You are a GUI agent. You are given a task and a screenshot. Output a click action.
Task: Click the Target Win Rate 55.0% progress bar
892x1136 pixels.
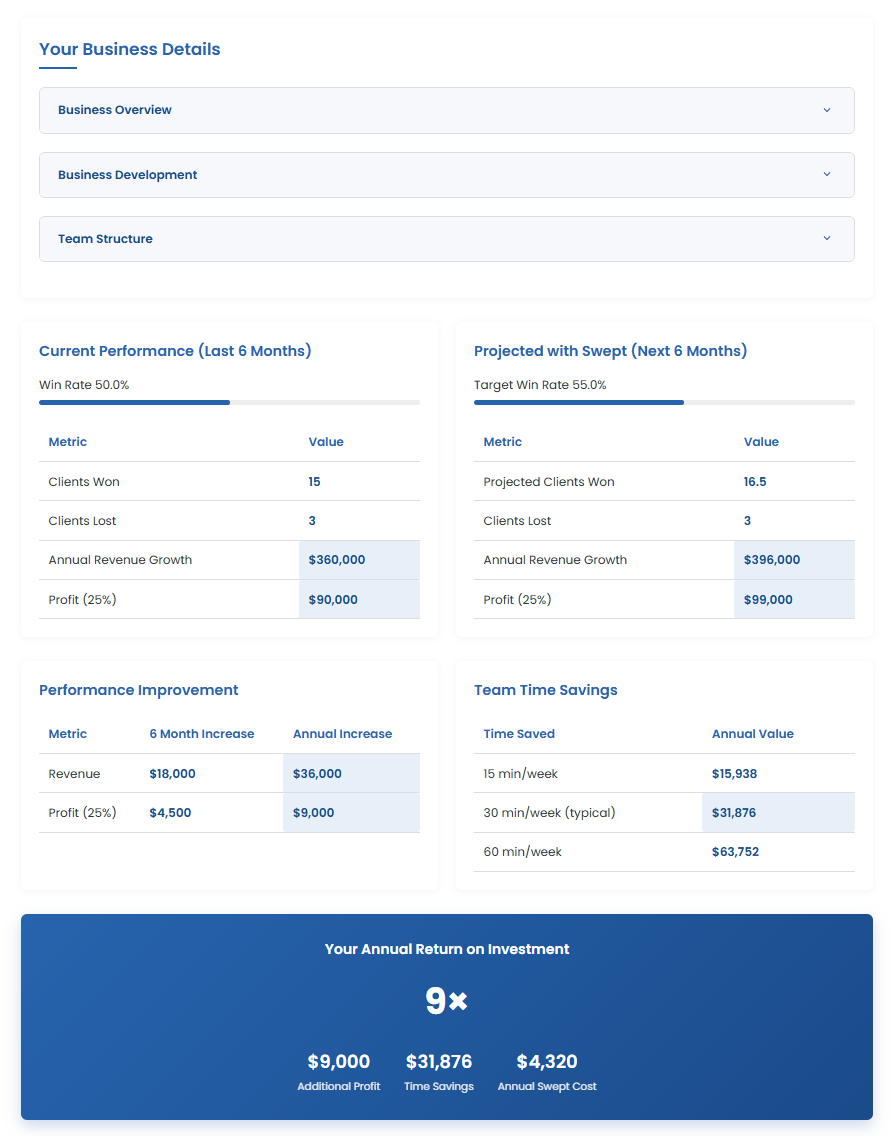(x=664, y=402)
